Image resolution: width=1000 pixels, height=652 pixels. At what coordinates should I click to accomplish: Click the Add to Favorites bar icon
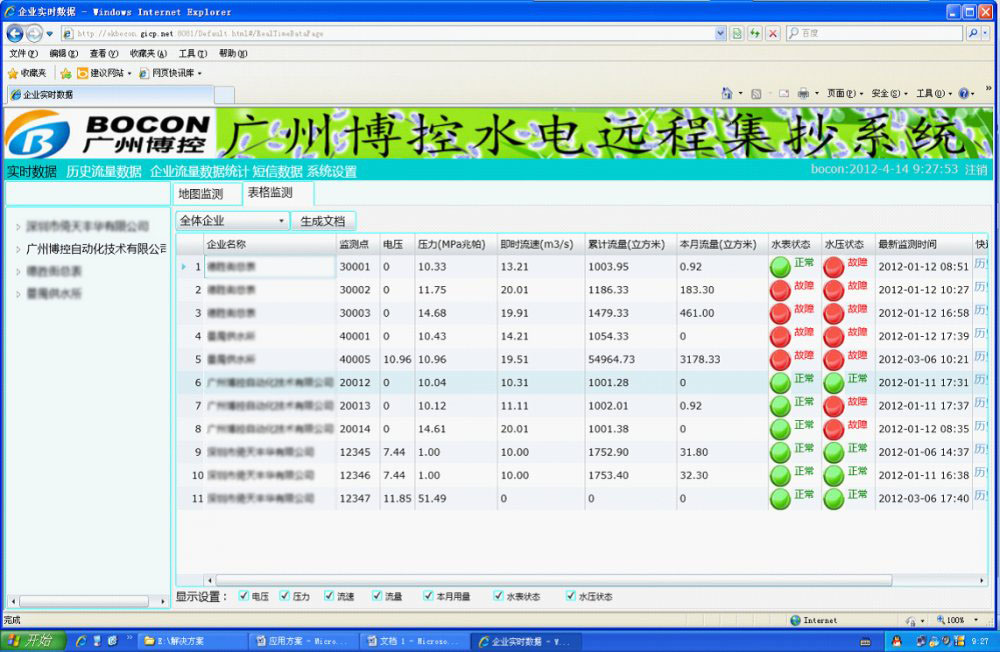pyautogui.click(x=66, y=73)
